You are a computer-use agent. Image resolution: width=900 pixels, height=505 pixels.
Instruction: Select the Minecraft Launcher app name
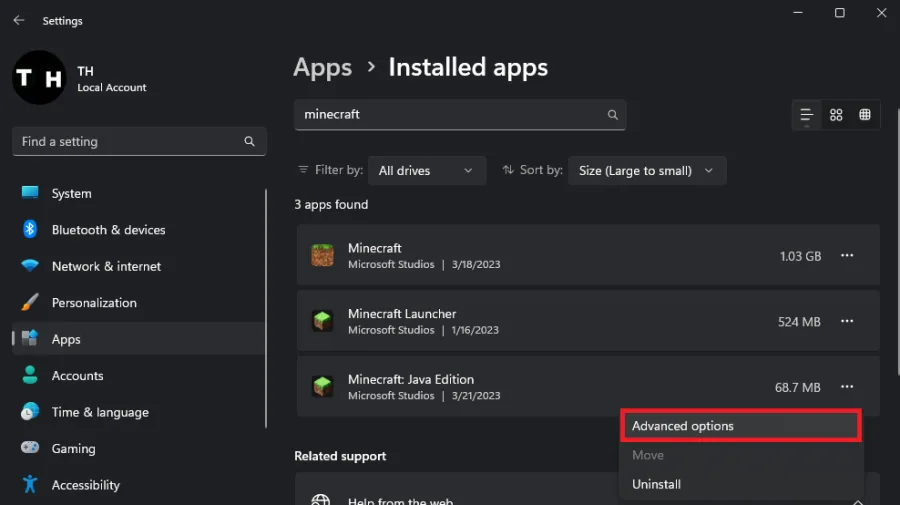pyautogui.click(x=402, y=314)
